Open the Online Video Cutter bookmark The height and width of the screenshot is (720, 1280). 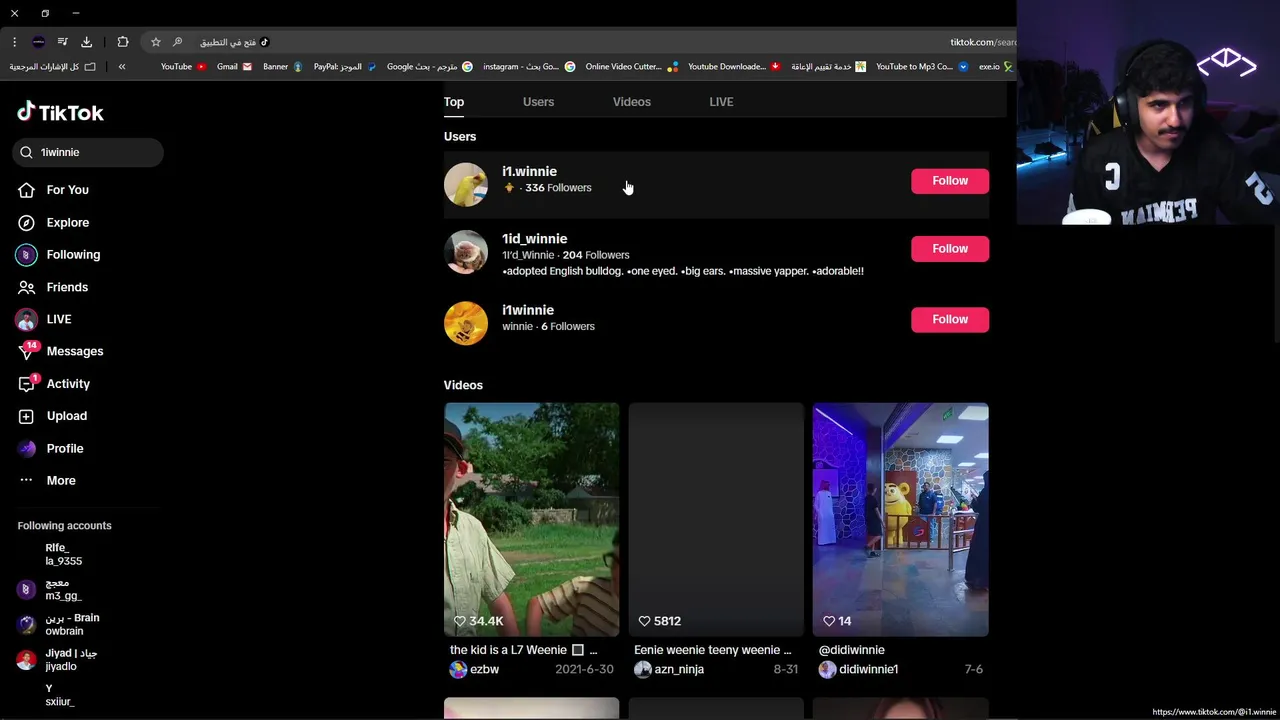(632, 67)
